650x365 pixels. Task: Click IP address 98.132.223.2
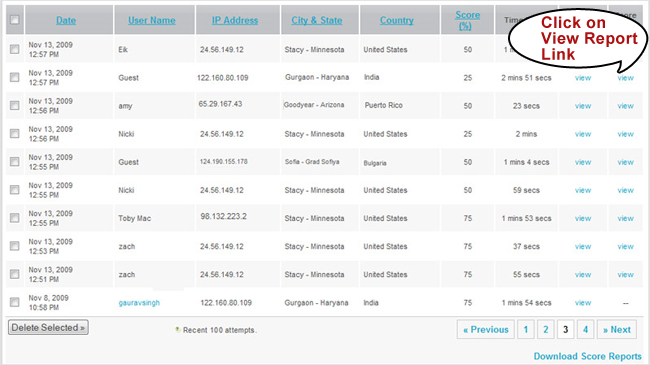pos(223,216)
